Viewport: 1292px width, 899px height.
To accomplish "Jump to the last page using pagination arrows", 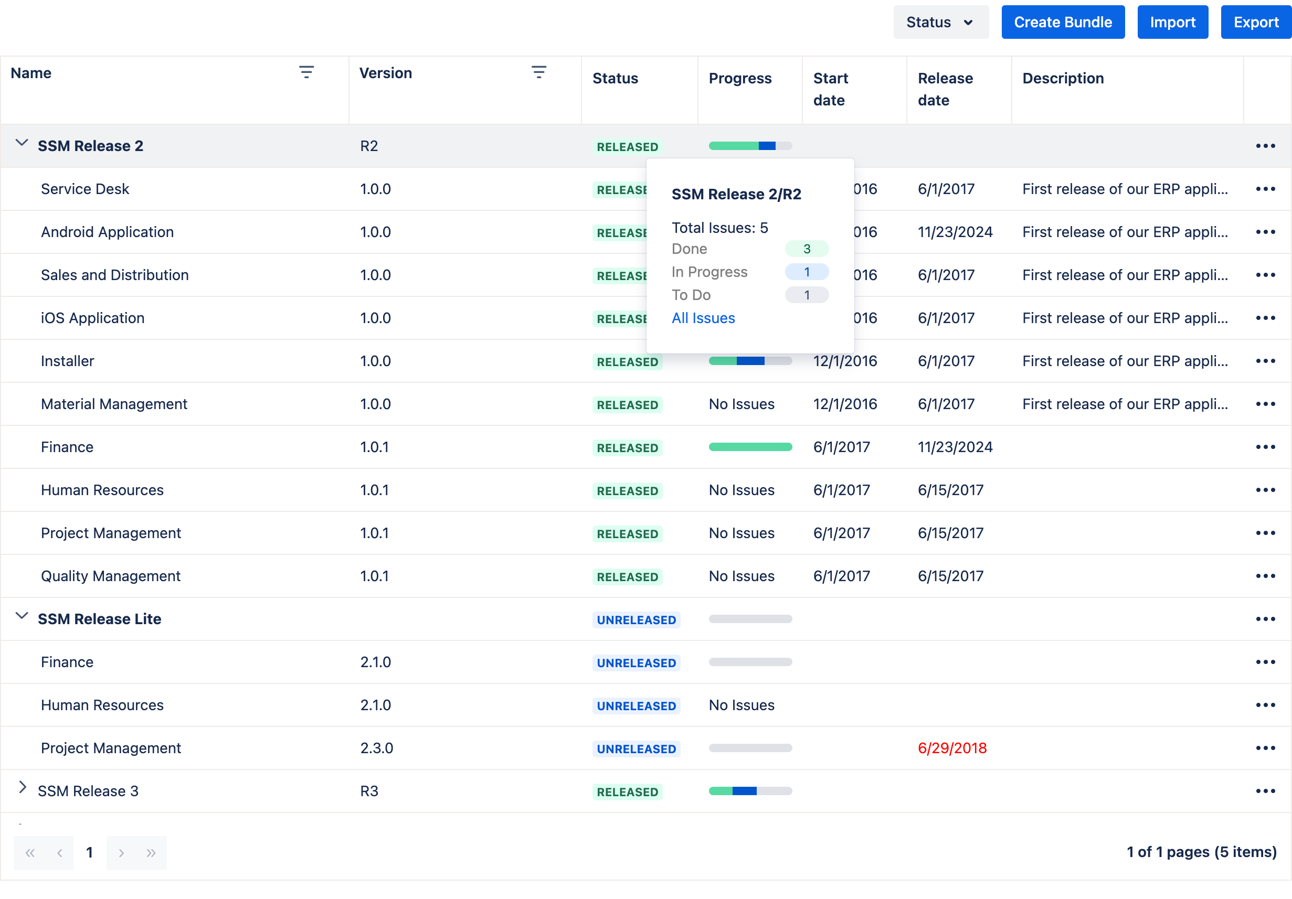I will (x=151, y=852).
